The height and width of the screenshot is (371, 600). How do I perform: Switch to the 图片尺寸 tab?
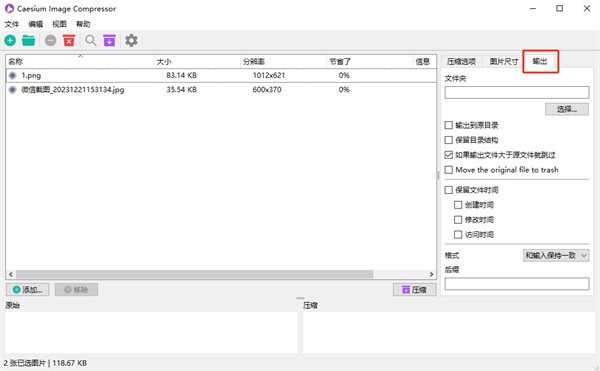(x=504, y=62)
